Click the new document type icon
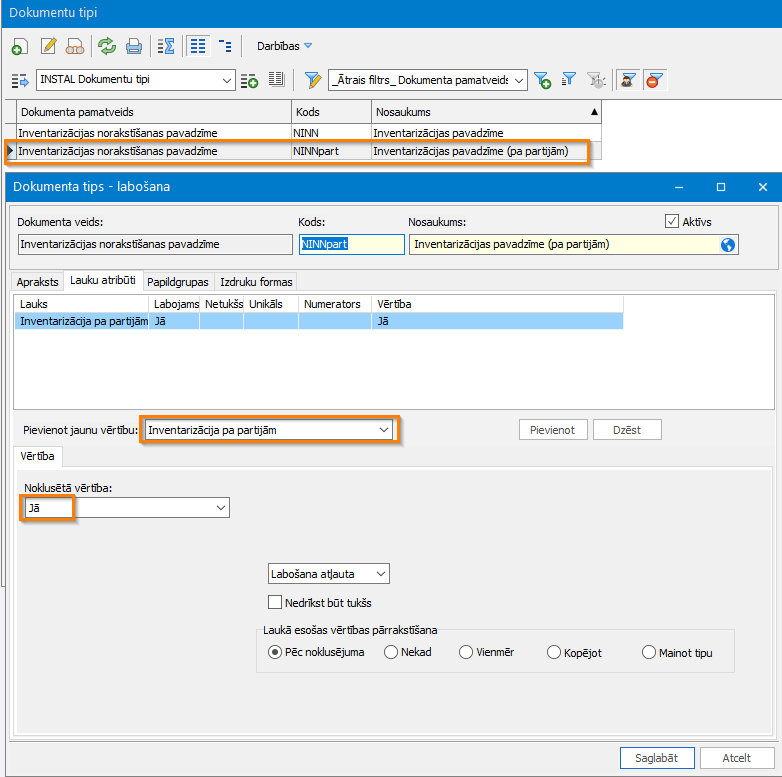This screenshot has height=777, width=782. pos(19,46)
